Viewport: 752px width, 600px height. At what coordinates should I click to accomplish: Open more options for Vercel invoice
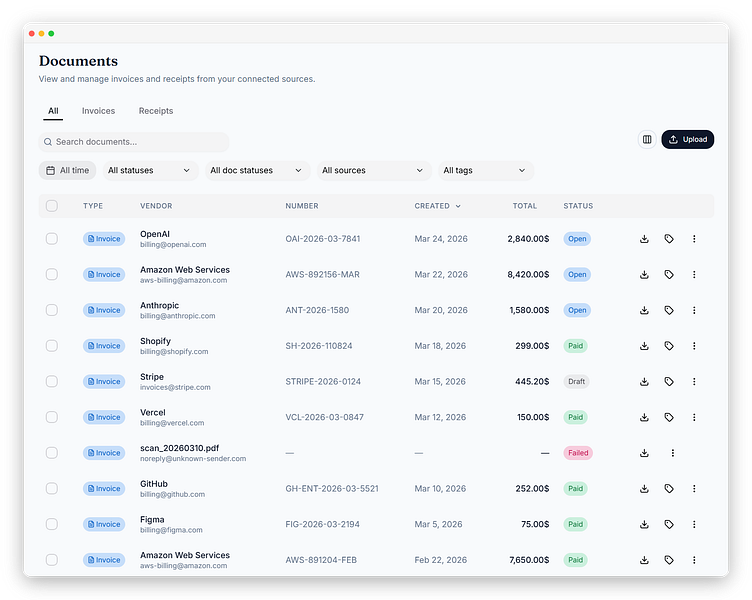point(694,417)
